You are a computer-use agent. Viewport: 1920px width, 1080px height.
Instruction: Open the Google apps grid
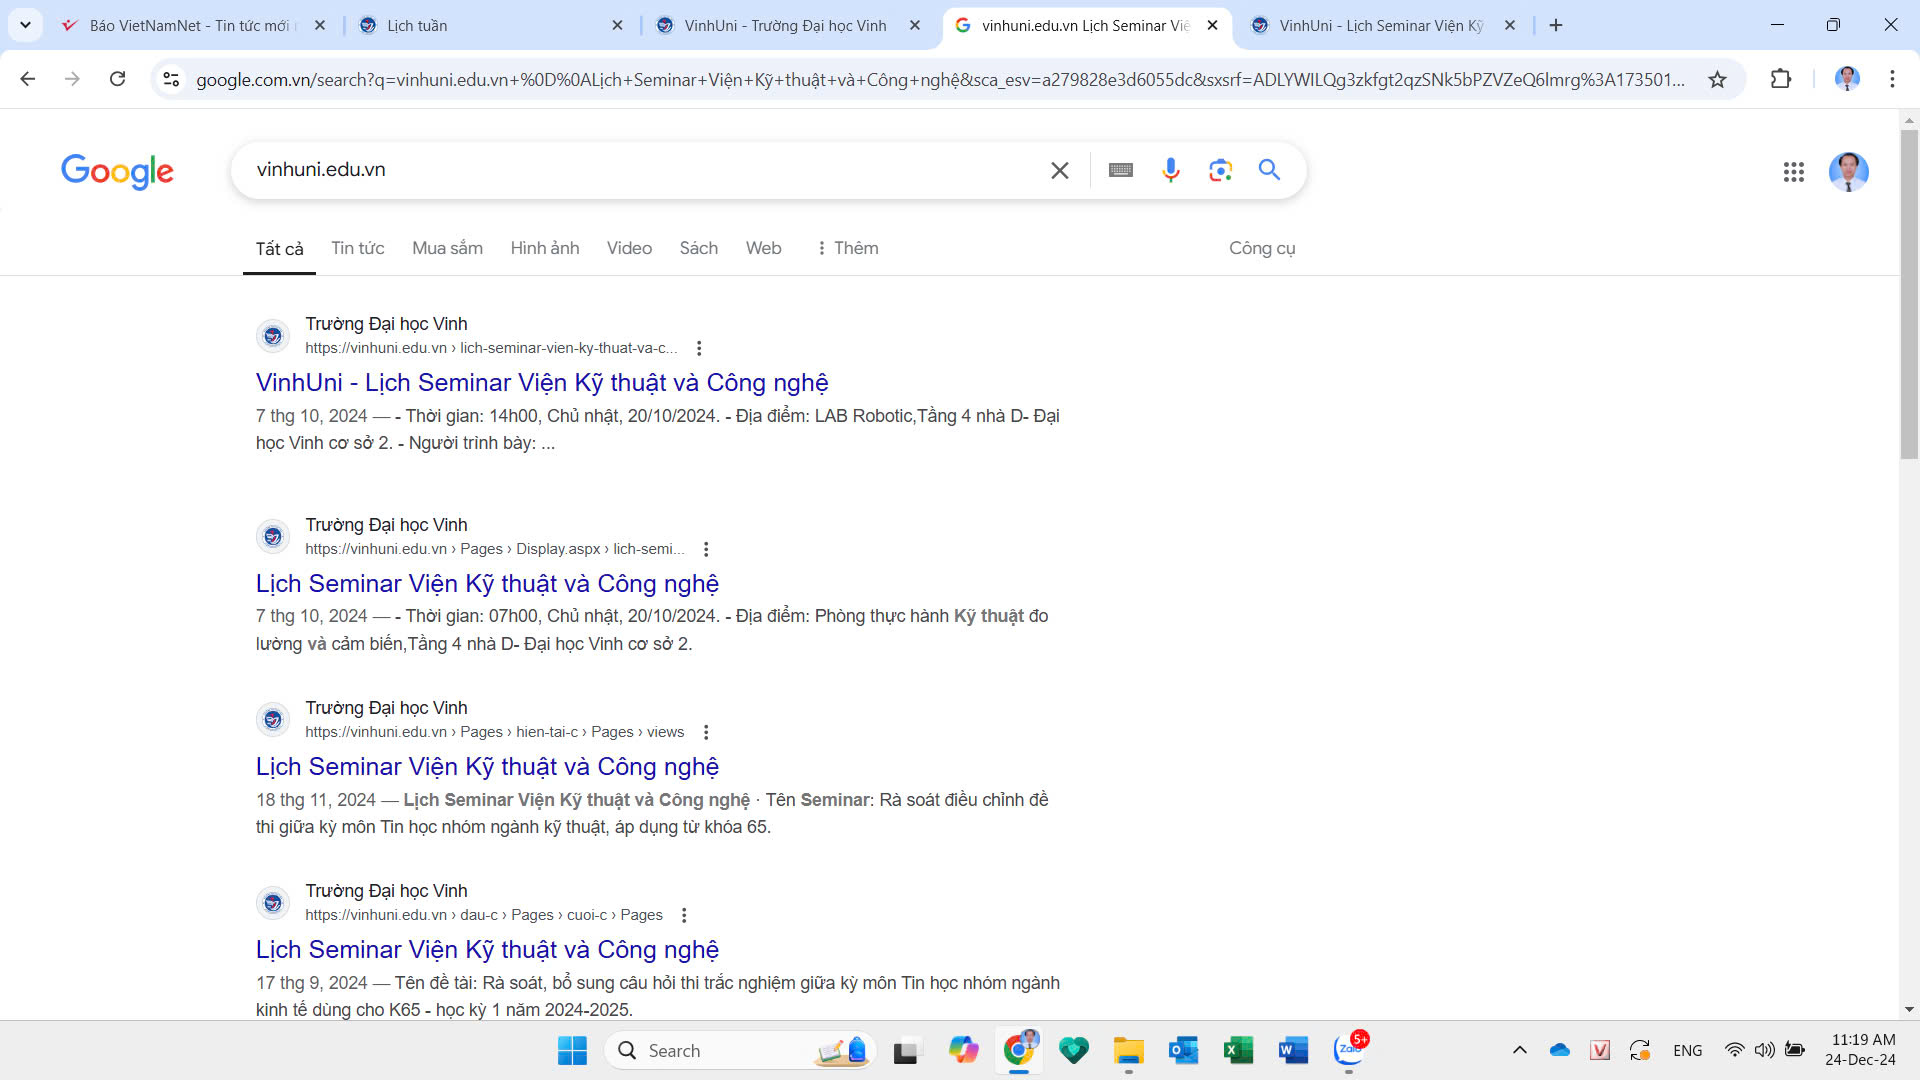click(1794, 172)
